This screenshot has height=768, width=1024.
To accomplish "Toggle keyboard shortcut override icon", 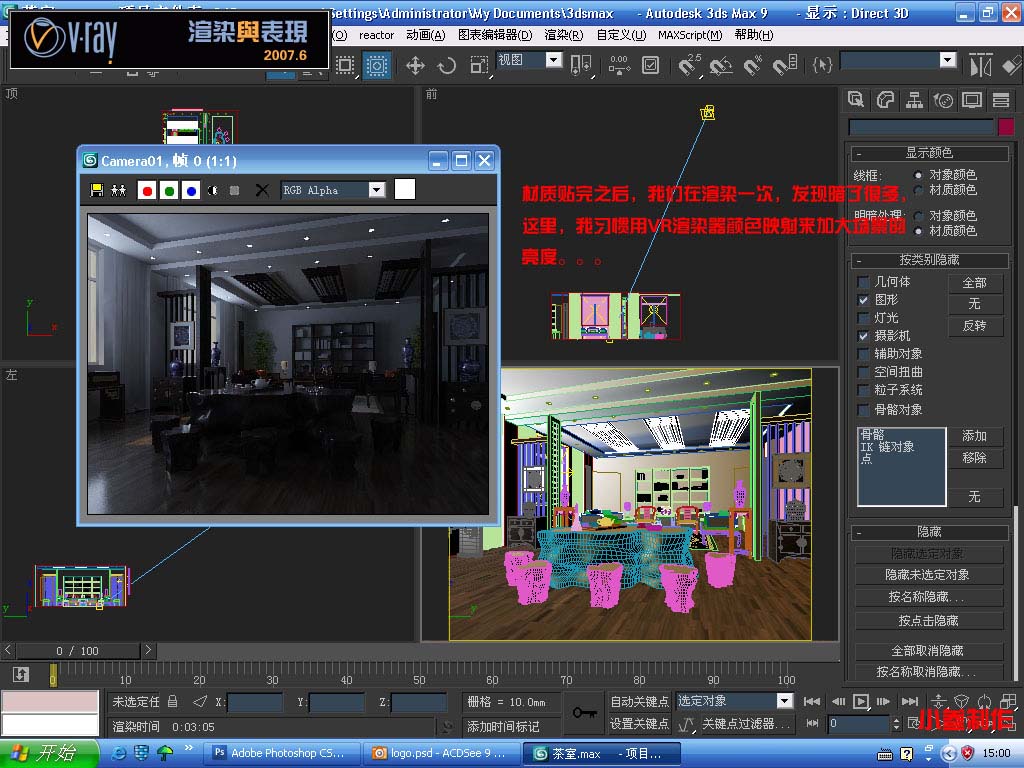I will point(650,65).
